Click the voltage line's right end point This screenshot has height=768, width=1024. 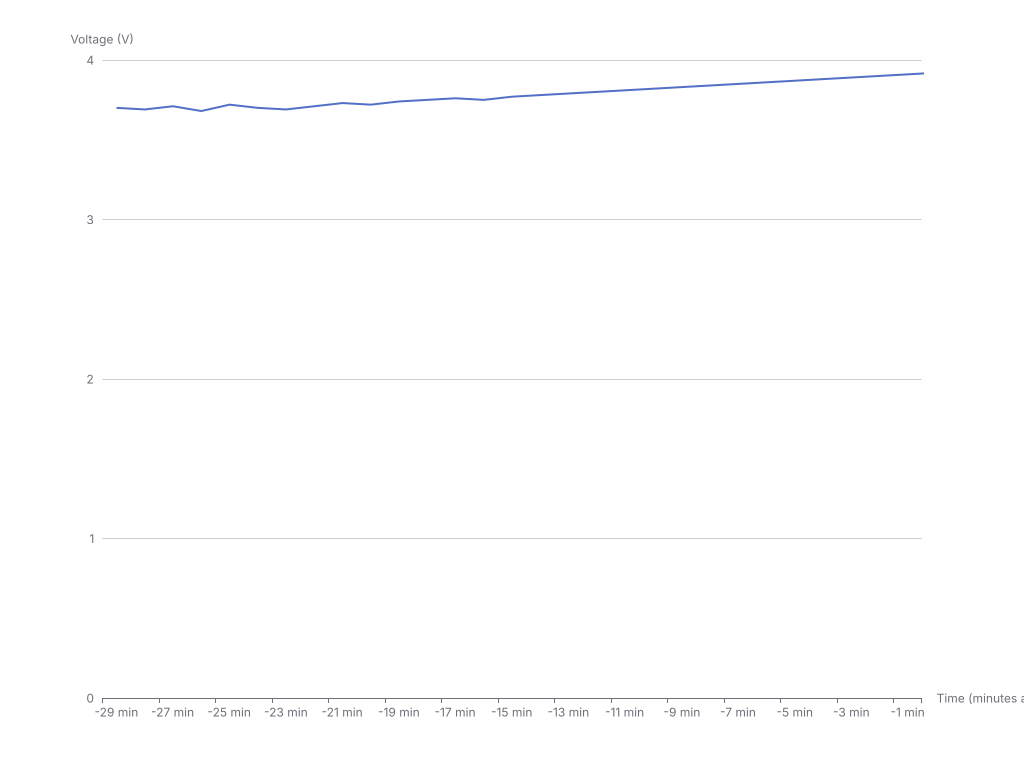[x=922, y=73]
